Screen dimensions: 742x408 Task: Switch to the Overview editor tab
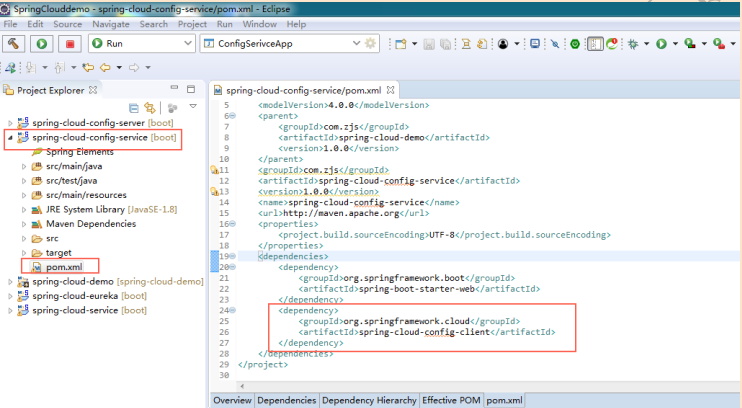(x=232, y=400)
